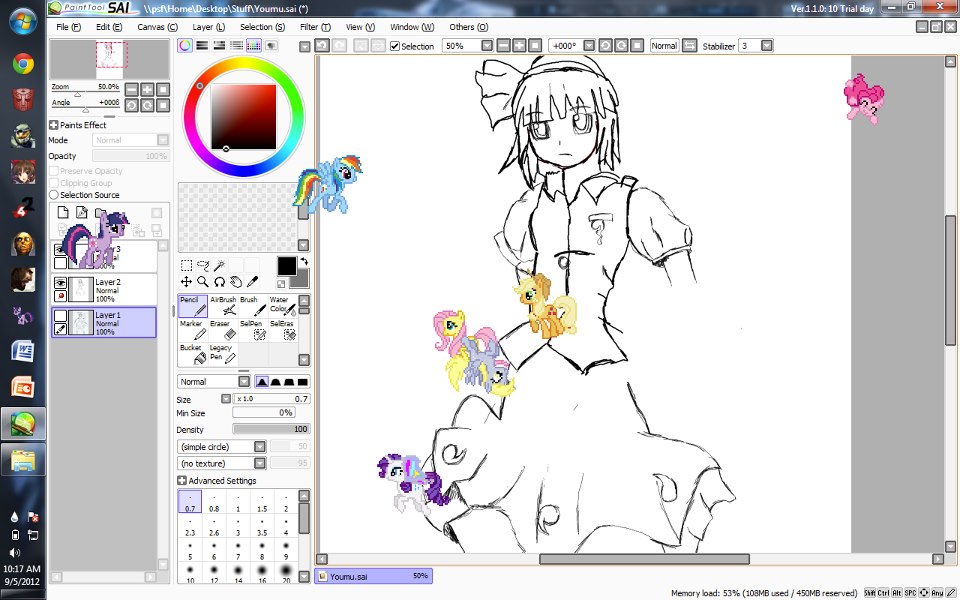Select the SelPen tool
Screen dimensions: 960x600
[252, 329]
